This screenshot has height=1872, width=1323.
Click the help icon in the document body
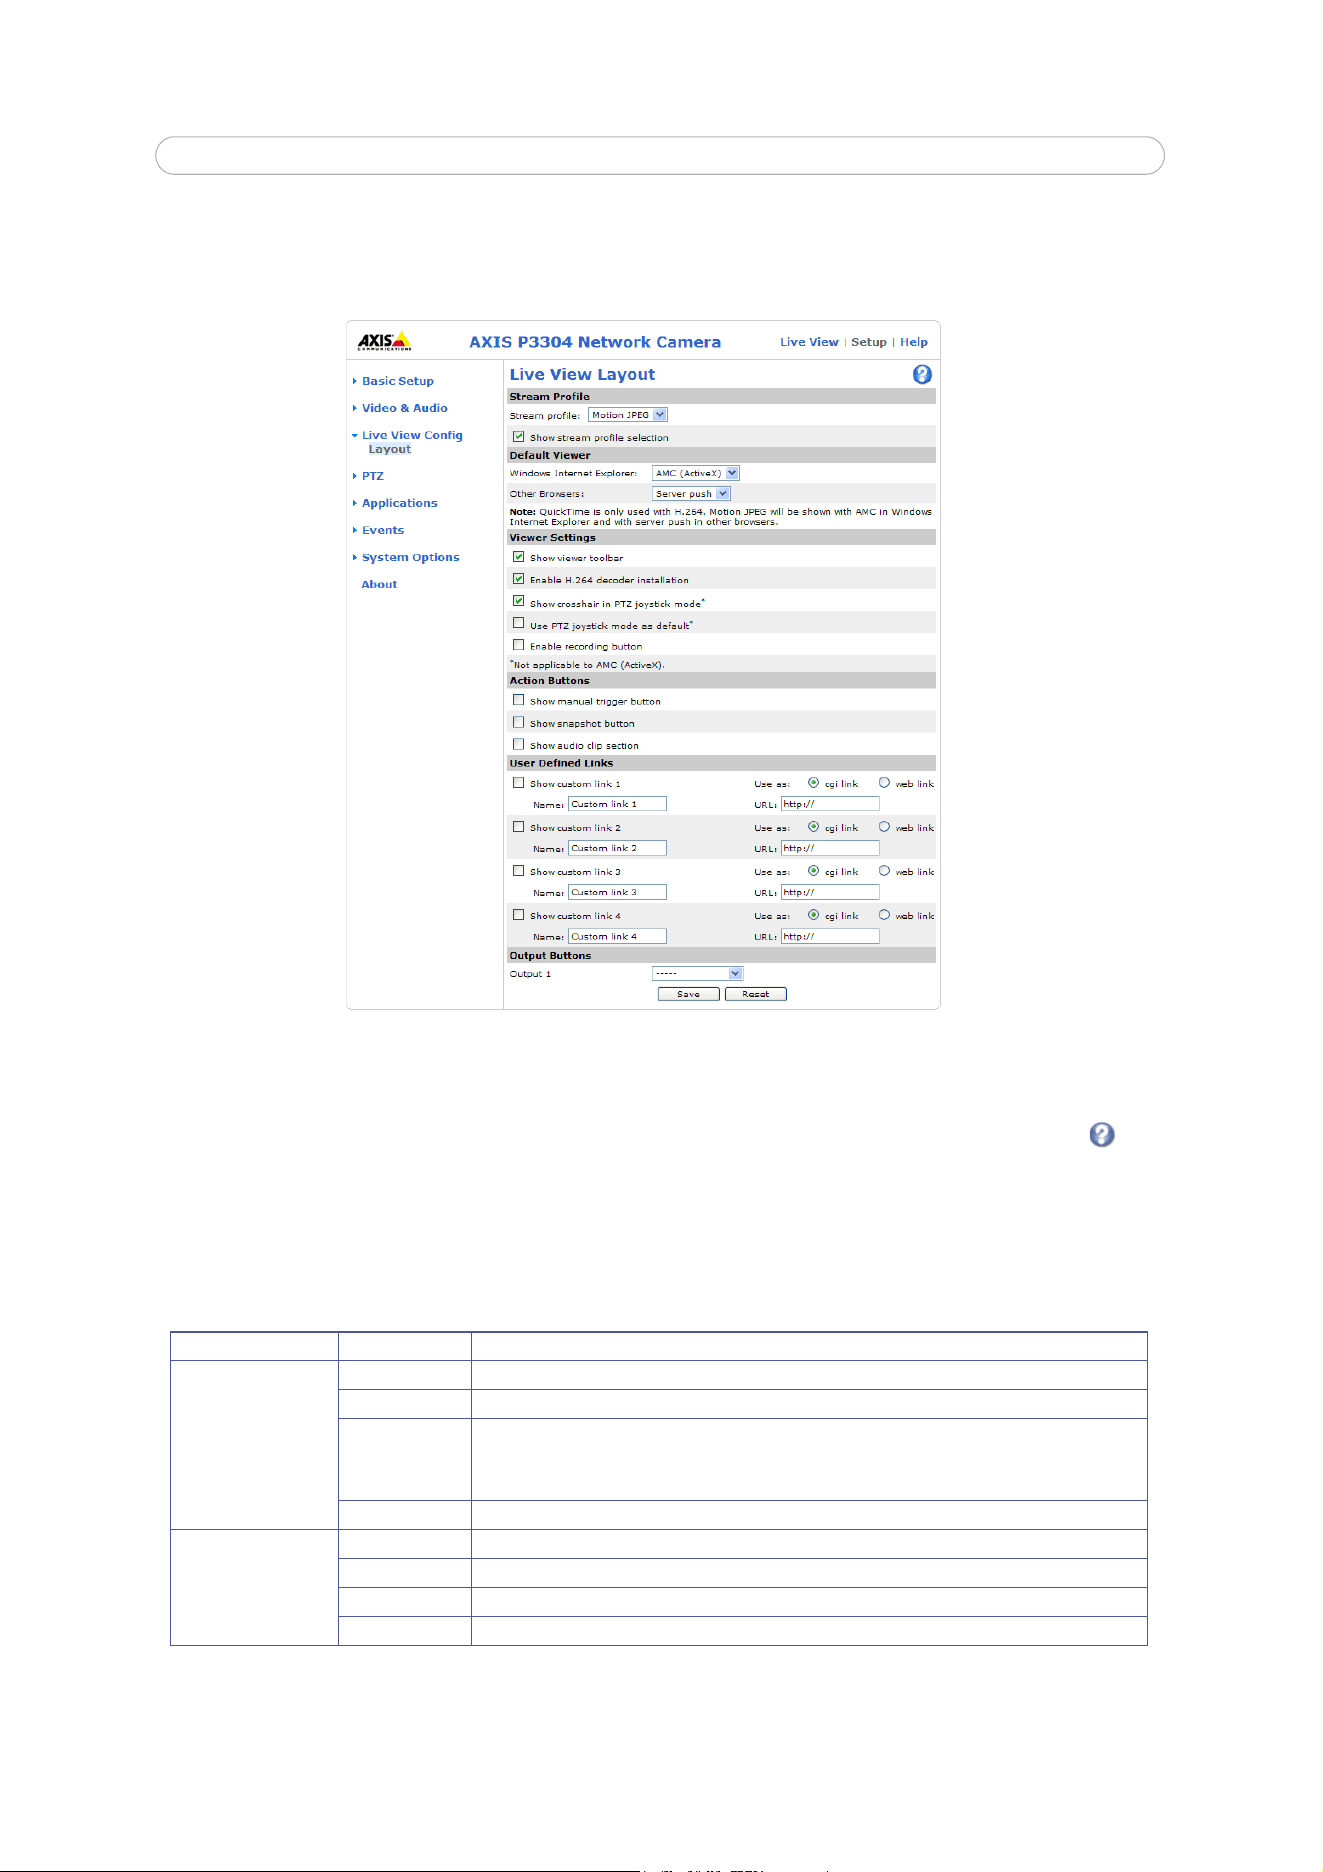coord(1101,1134)
